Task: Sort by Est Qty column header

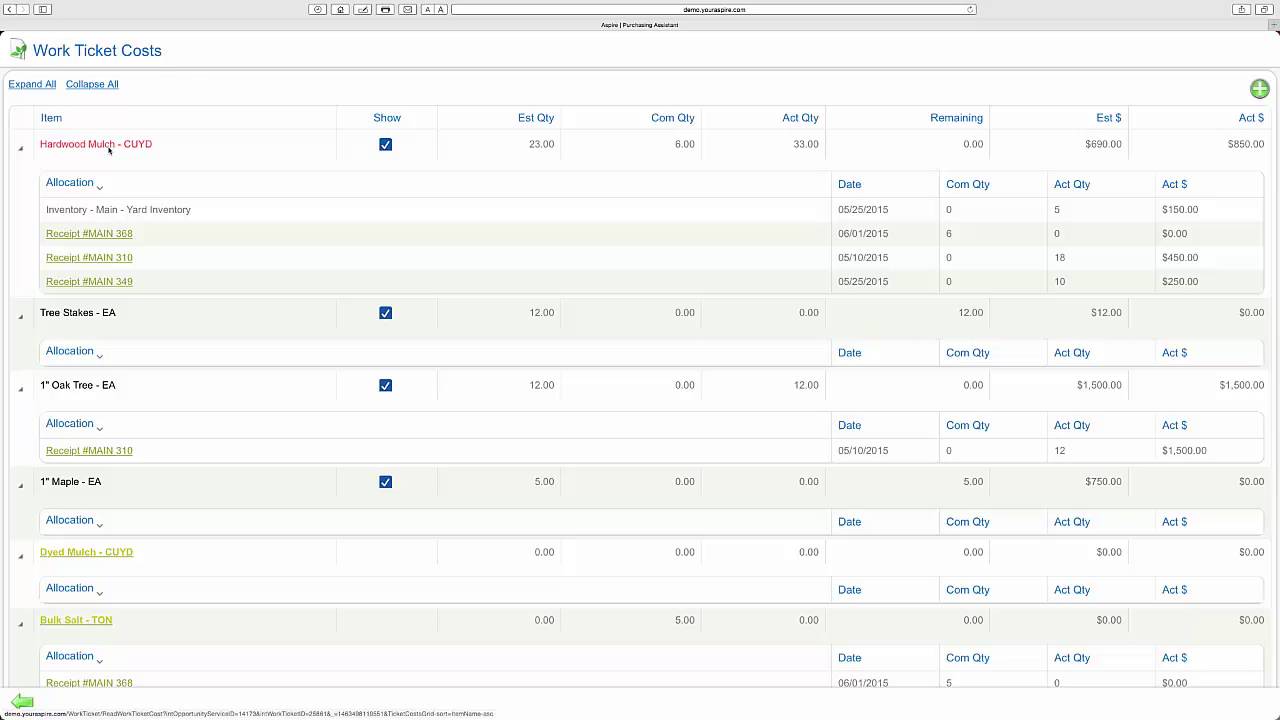Action: (x=536, y=118)
